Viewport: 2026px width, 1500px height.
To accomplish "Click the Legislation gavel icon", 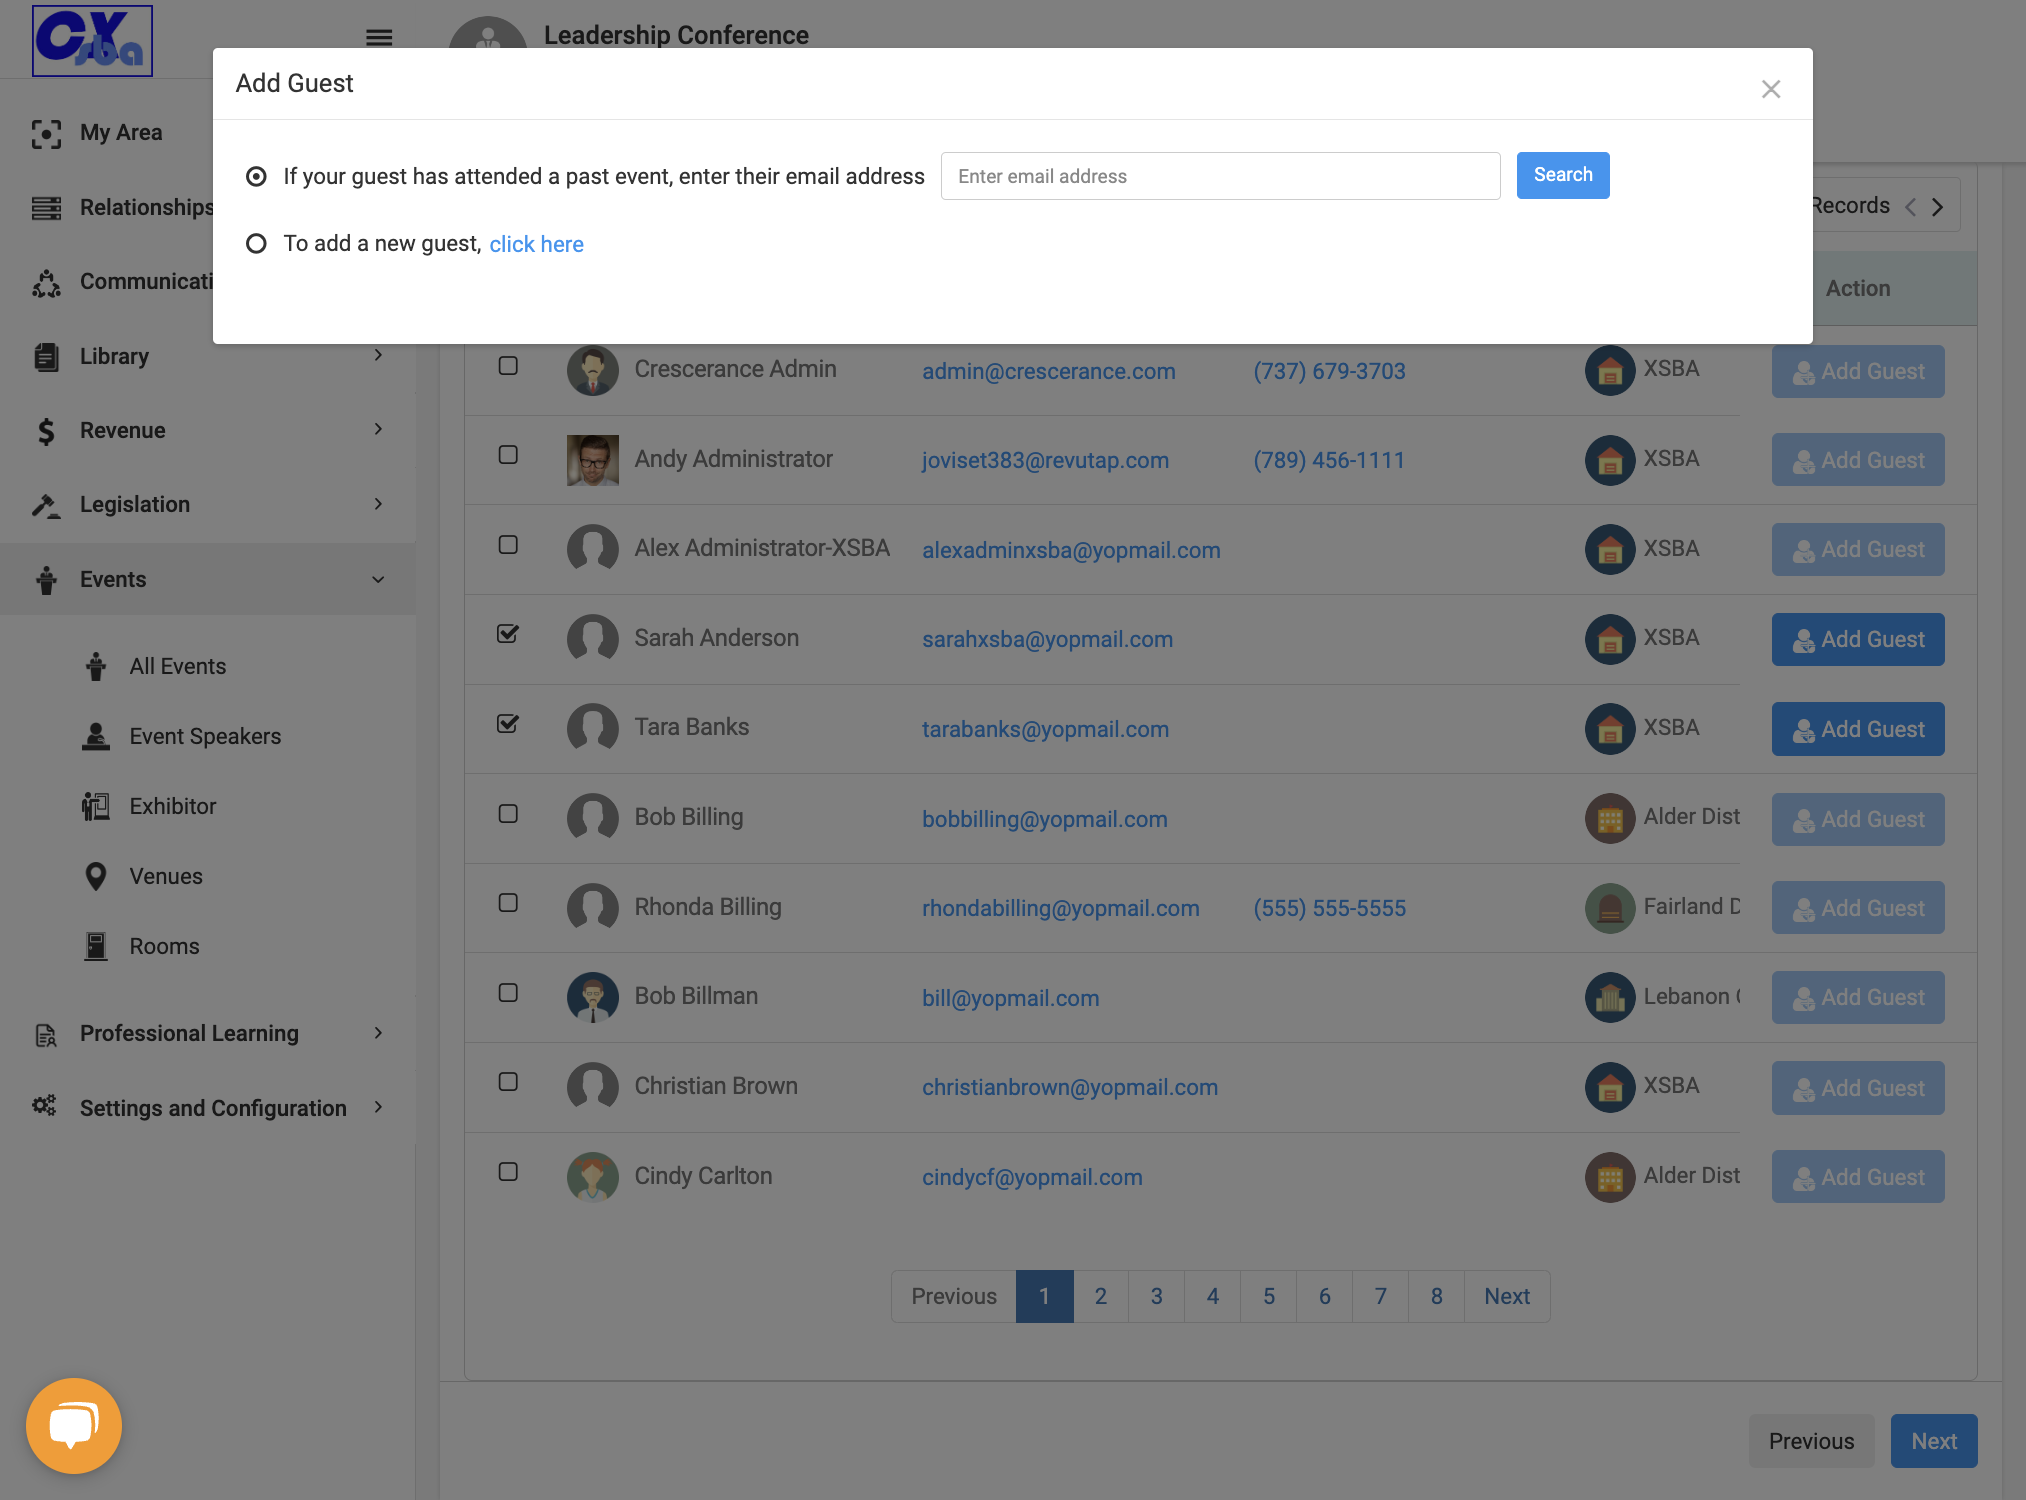I will [46, 506].
